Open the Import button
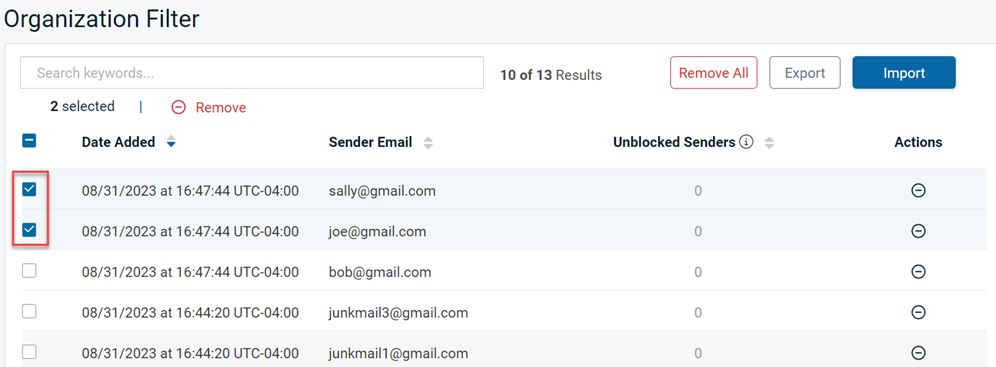The height and width of the screenshot is (367, 996). [x=904, y=73]
